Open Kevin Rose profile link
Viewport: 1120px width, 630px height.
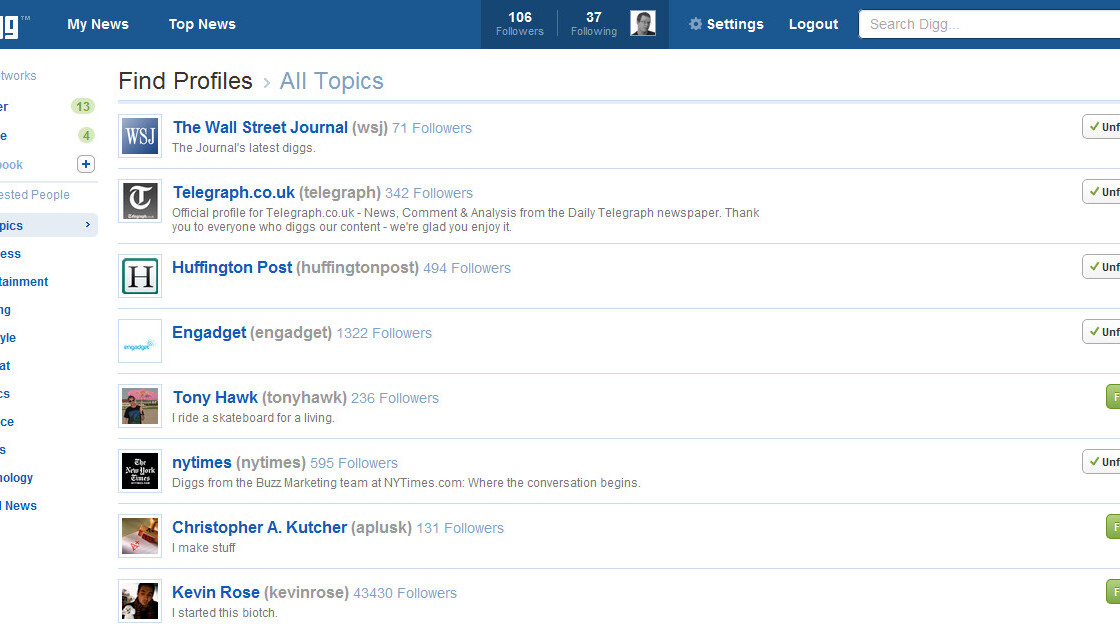tap(216, 592)
